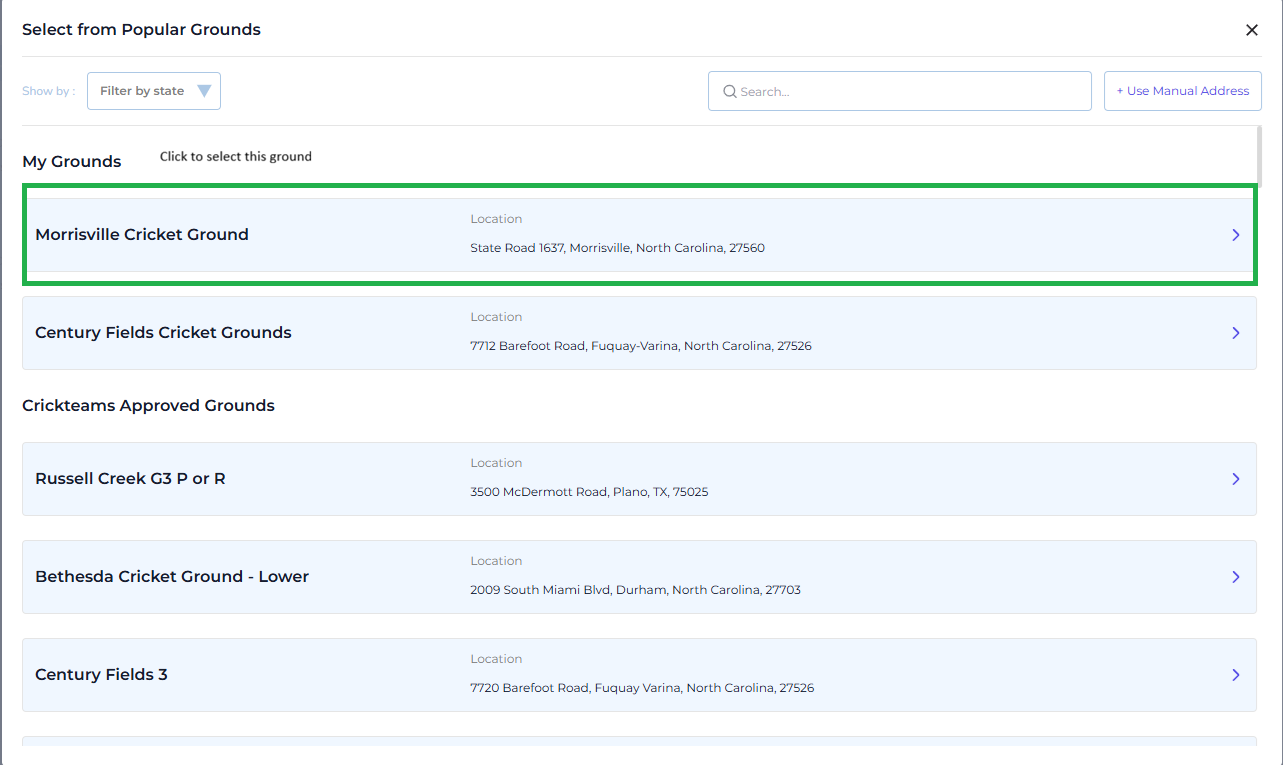Click address 3500 McDermott Road, Plano
This screenshot has height=765, width=1283.
point(589,492)
